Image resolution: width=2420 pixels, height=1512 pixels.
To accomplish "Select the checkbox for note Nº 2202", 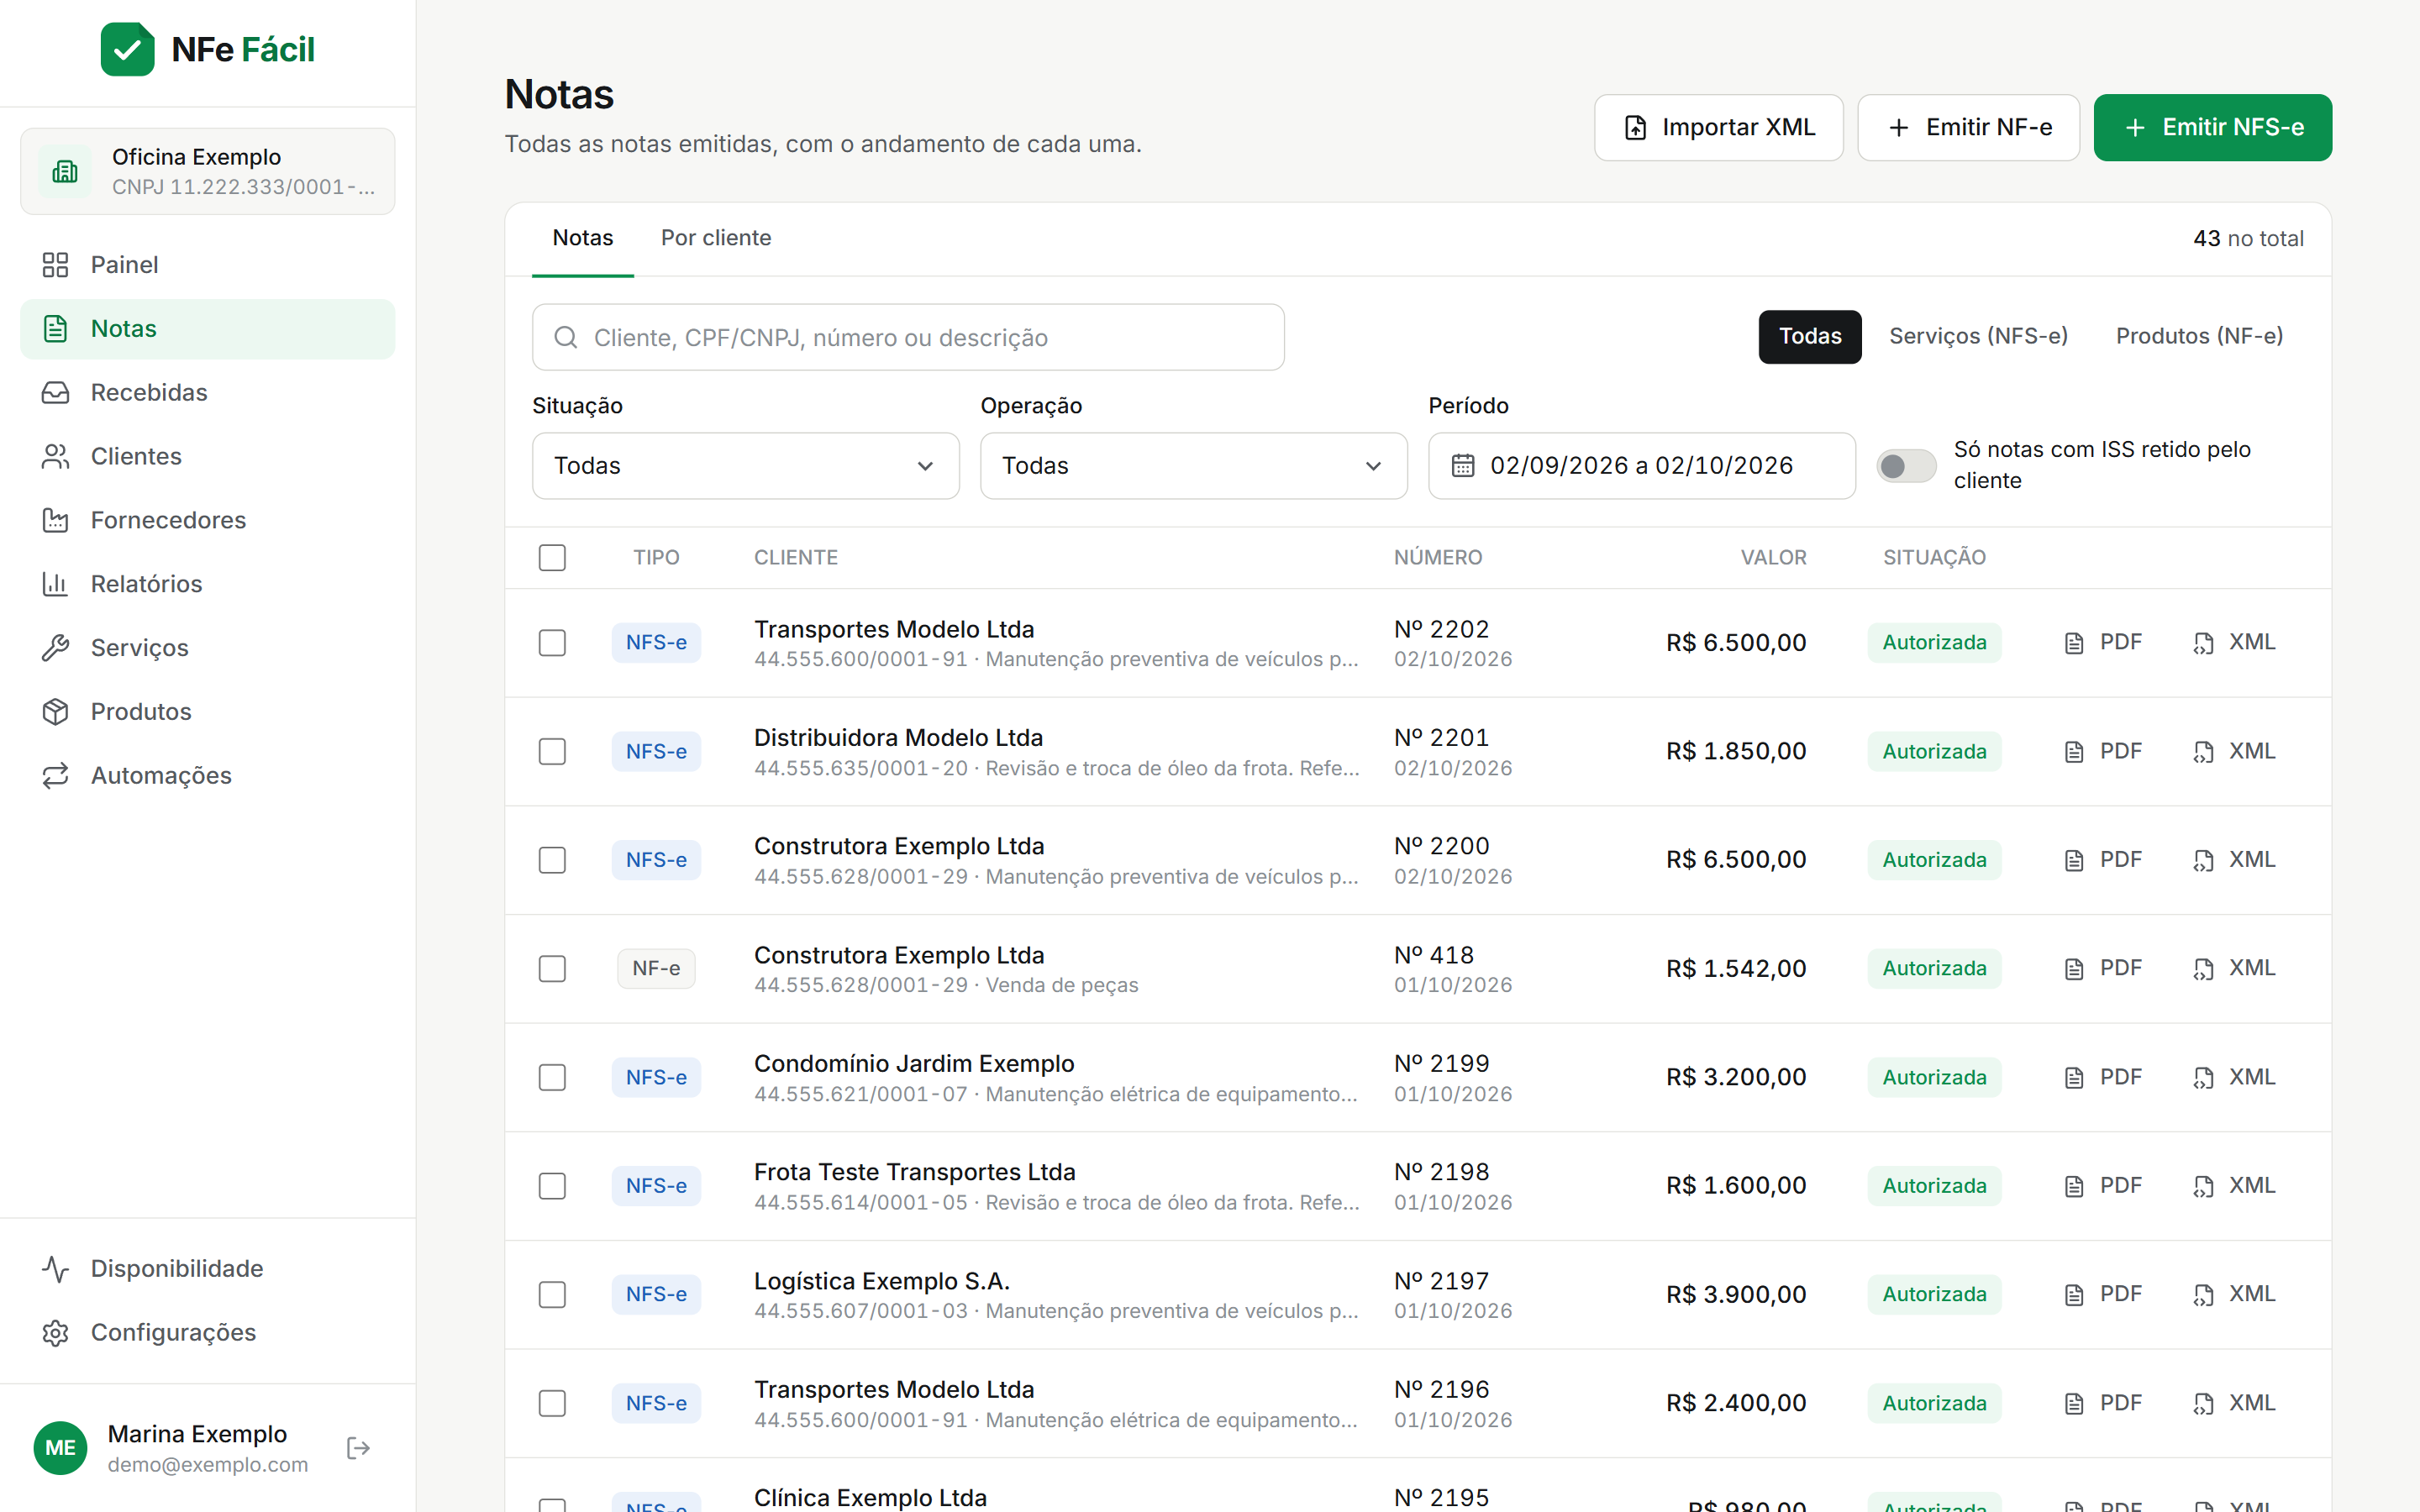I will click(x=552, y=643).
